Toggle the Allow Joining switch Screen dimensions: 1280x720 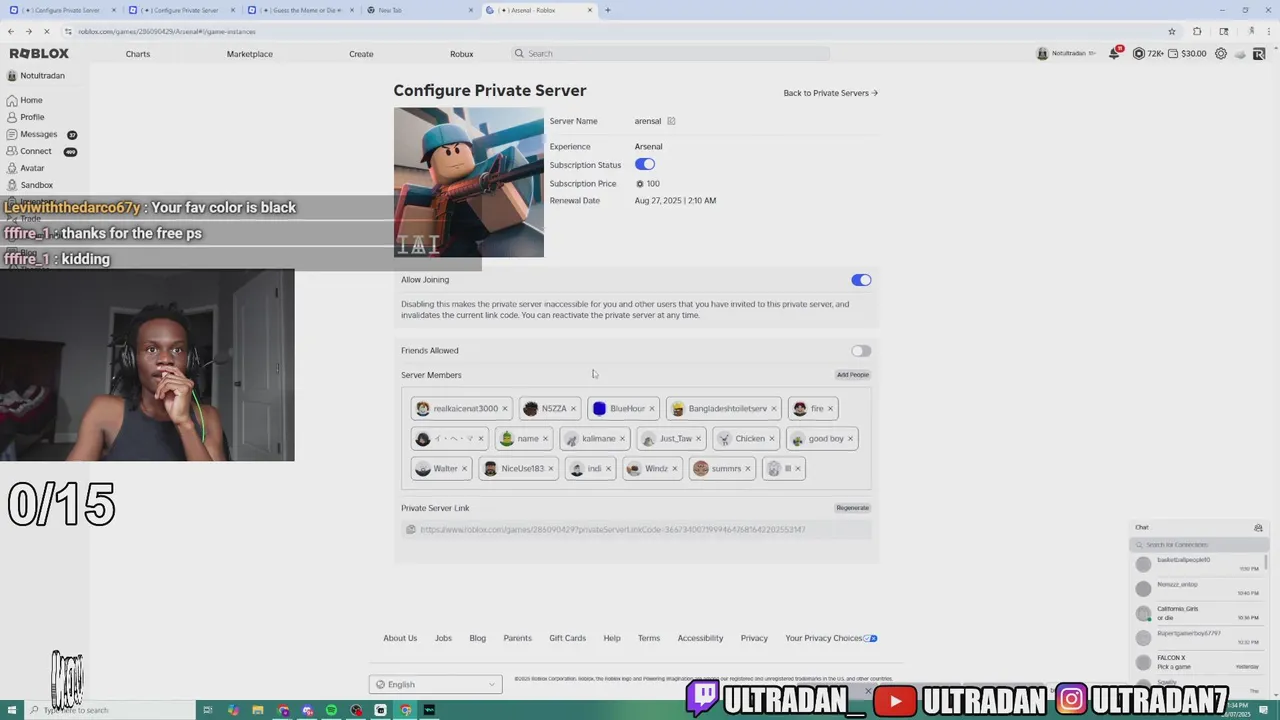coord(861,280)
